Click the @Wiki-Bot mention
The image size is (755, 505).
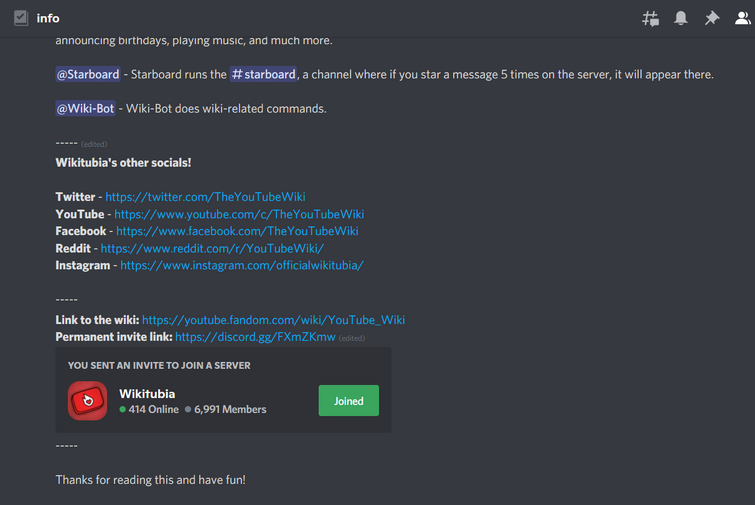[85, 109]
